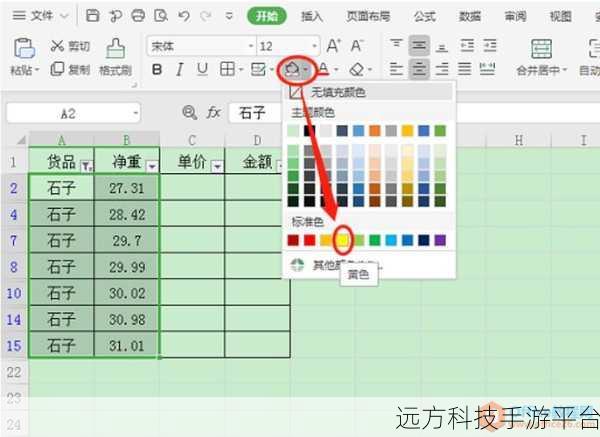Click the fx insert function icon
Viewport: 600px width, 437px height.
(x=214, y=113)
